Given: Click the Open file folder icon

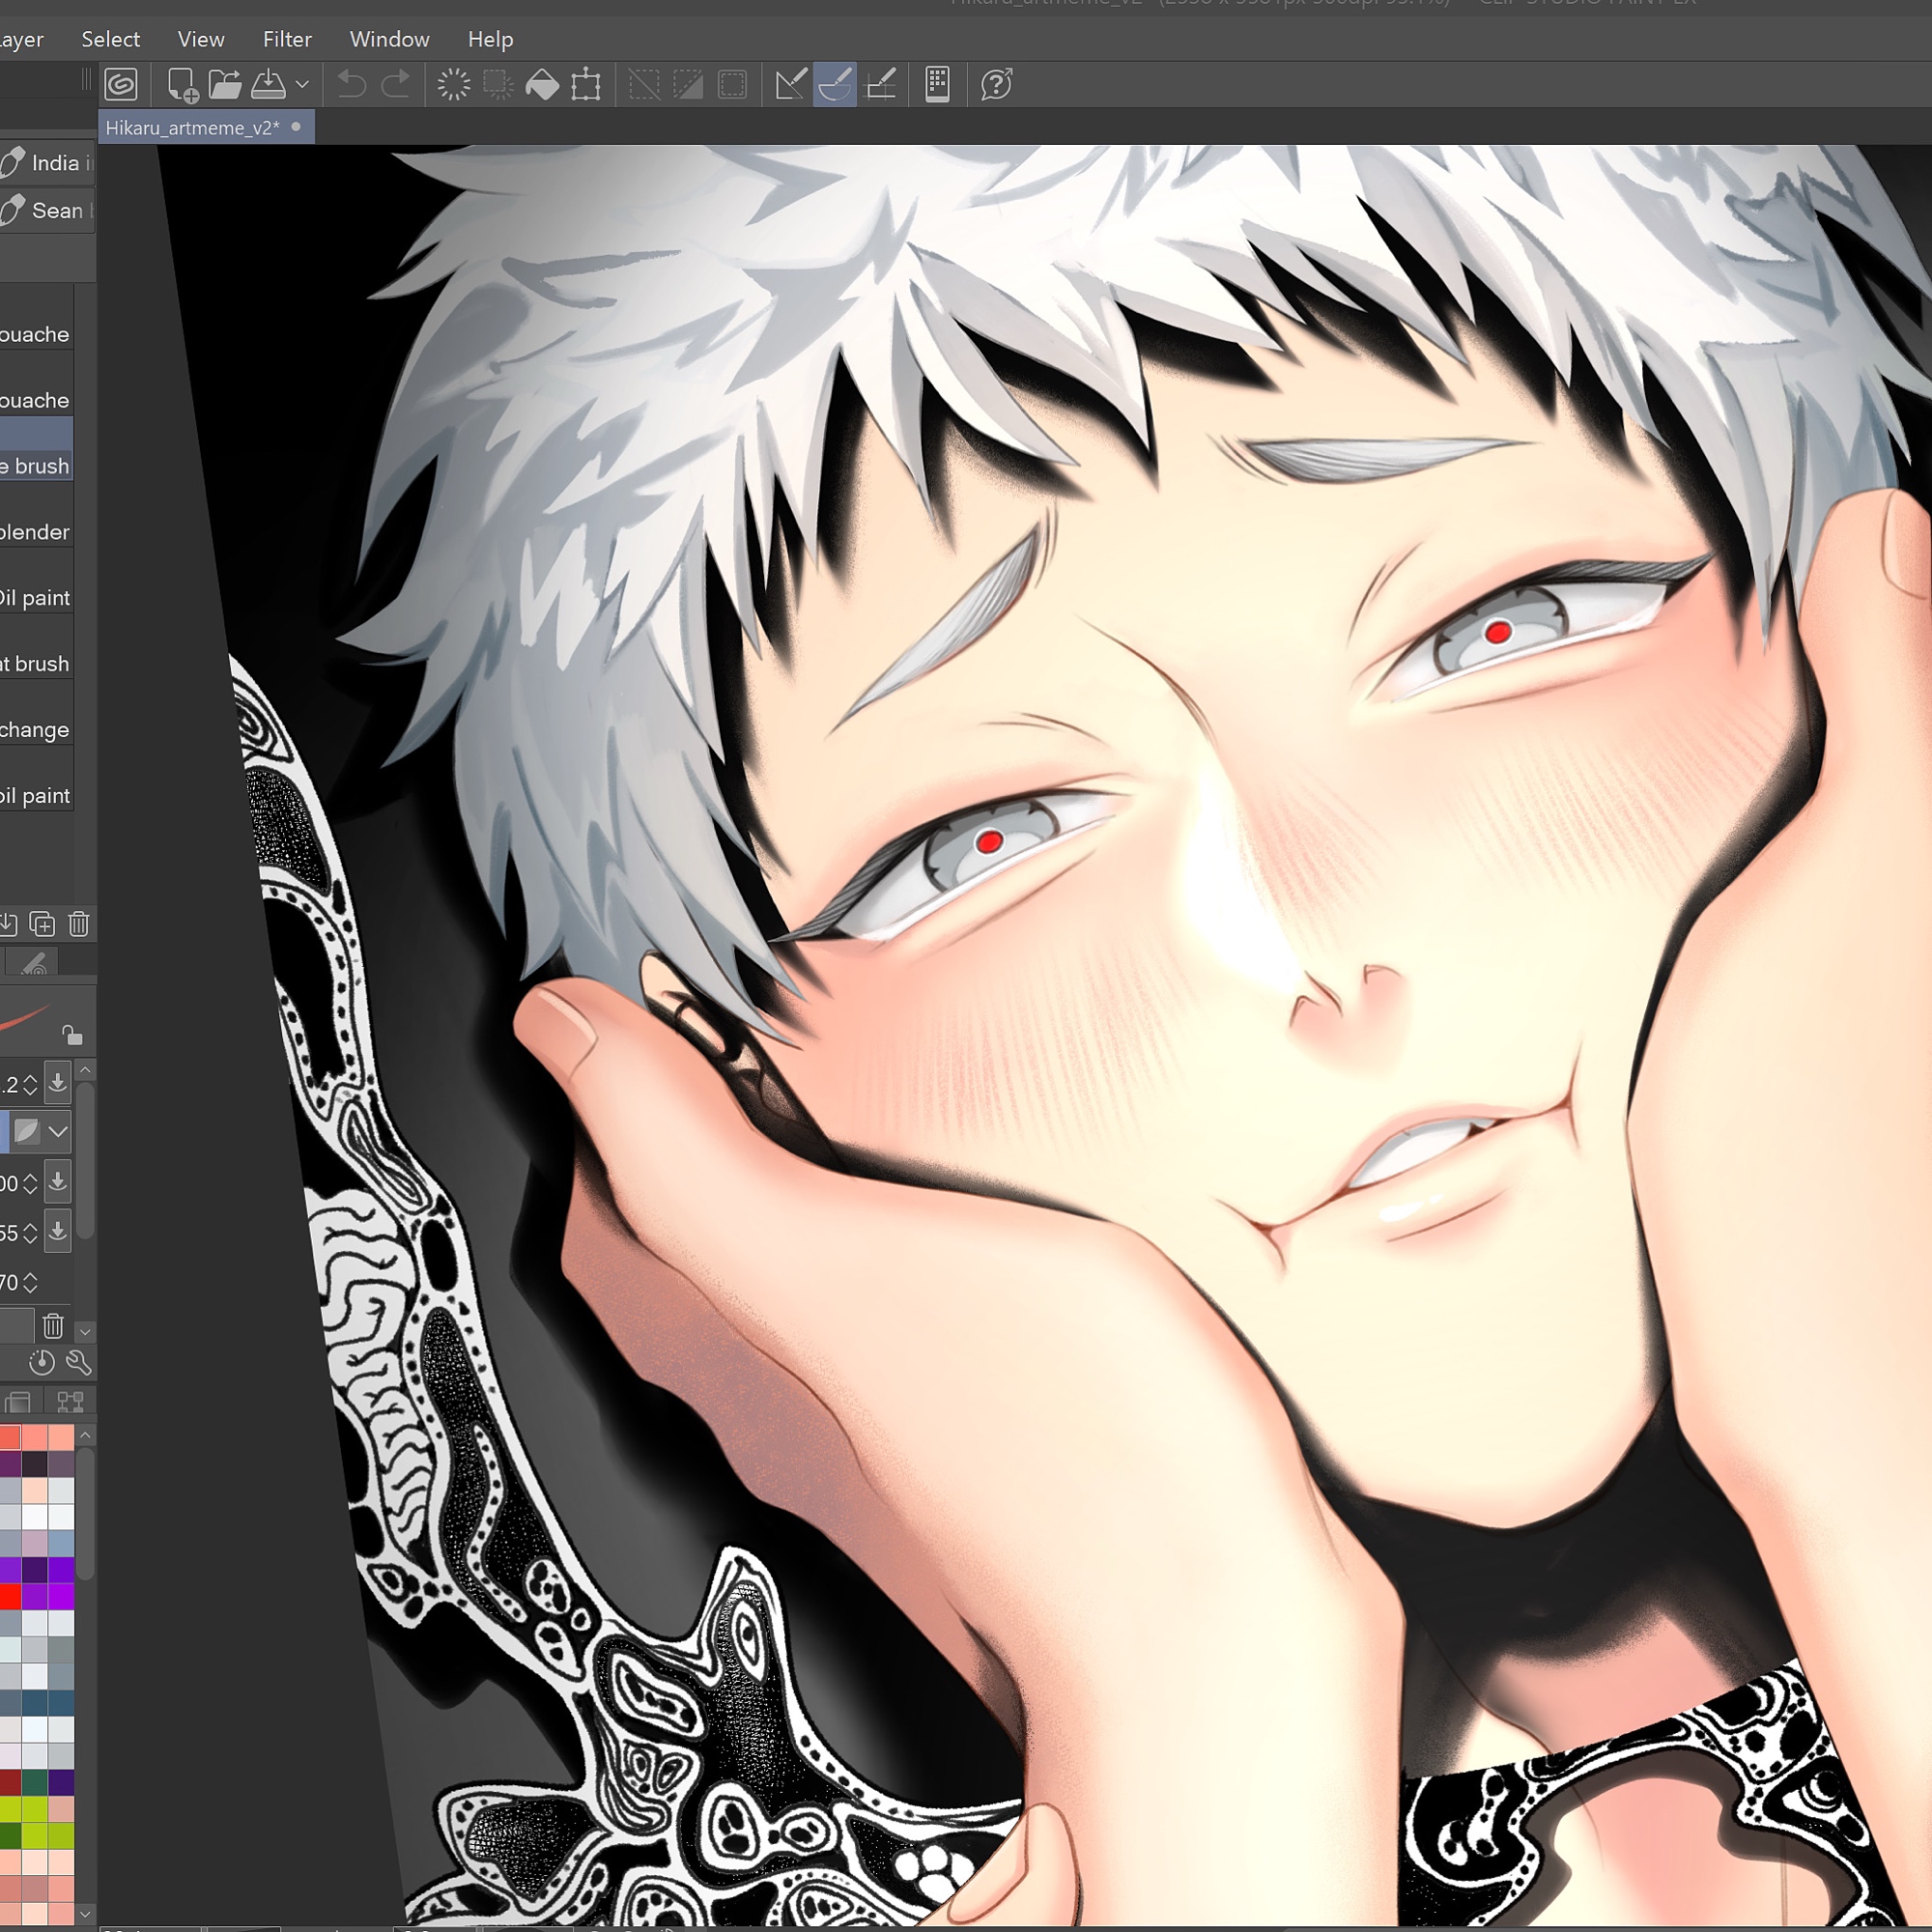Looking at the screenshot, I should point(225,85).
